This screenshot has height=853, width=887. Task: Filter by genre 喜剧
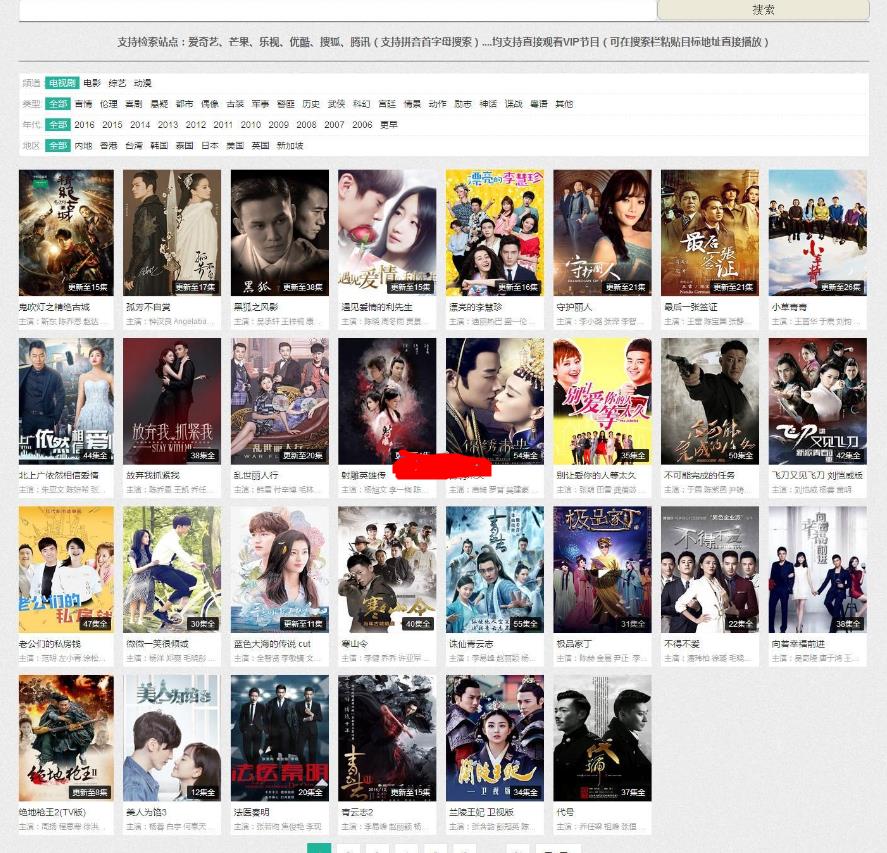pos(134,104)
